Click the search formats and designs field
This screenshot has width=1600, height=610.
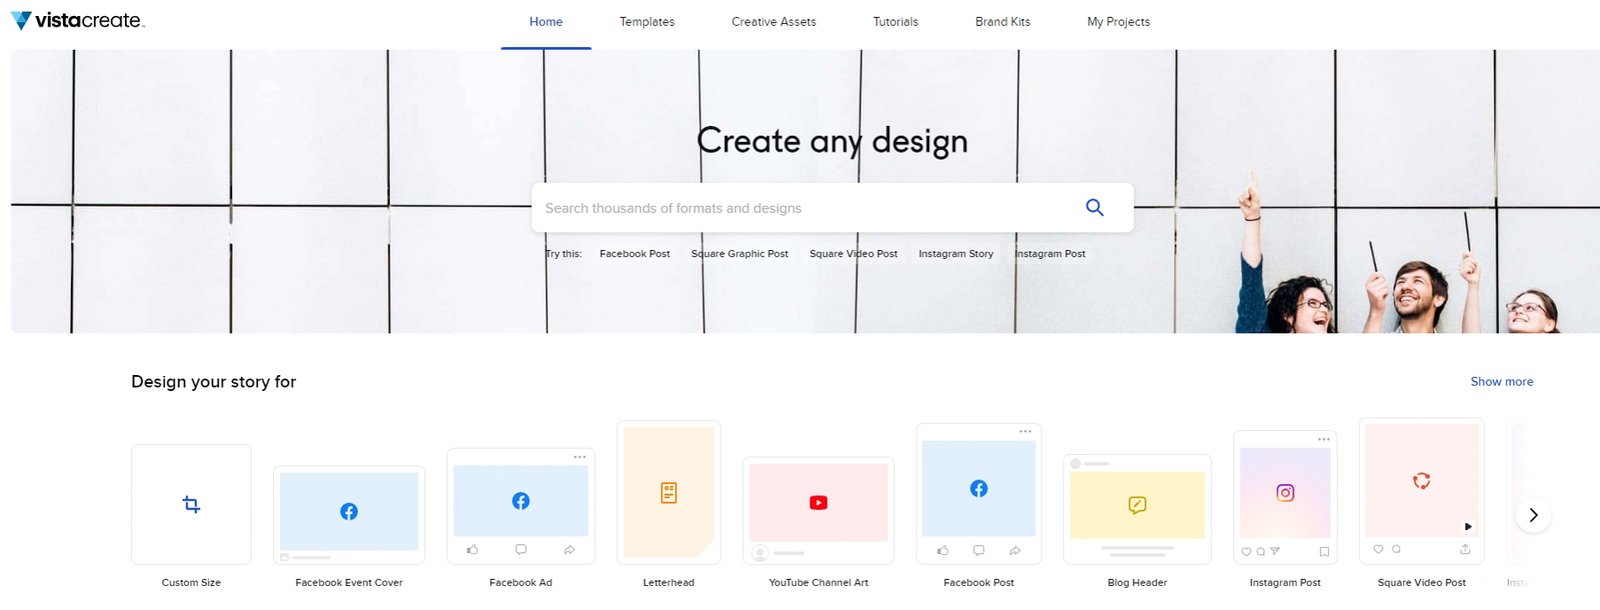click(800, 208)
